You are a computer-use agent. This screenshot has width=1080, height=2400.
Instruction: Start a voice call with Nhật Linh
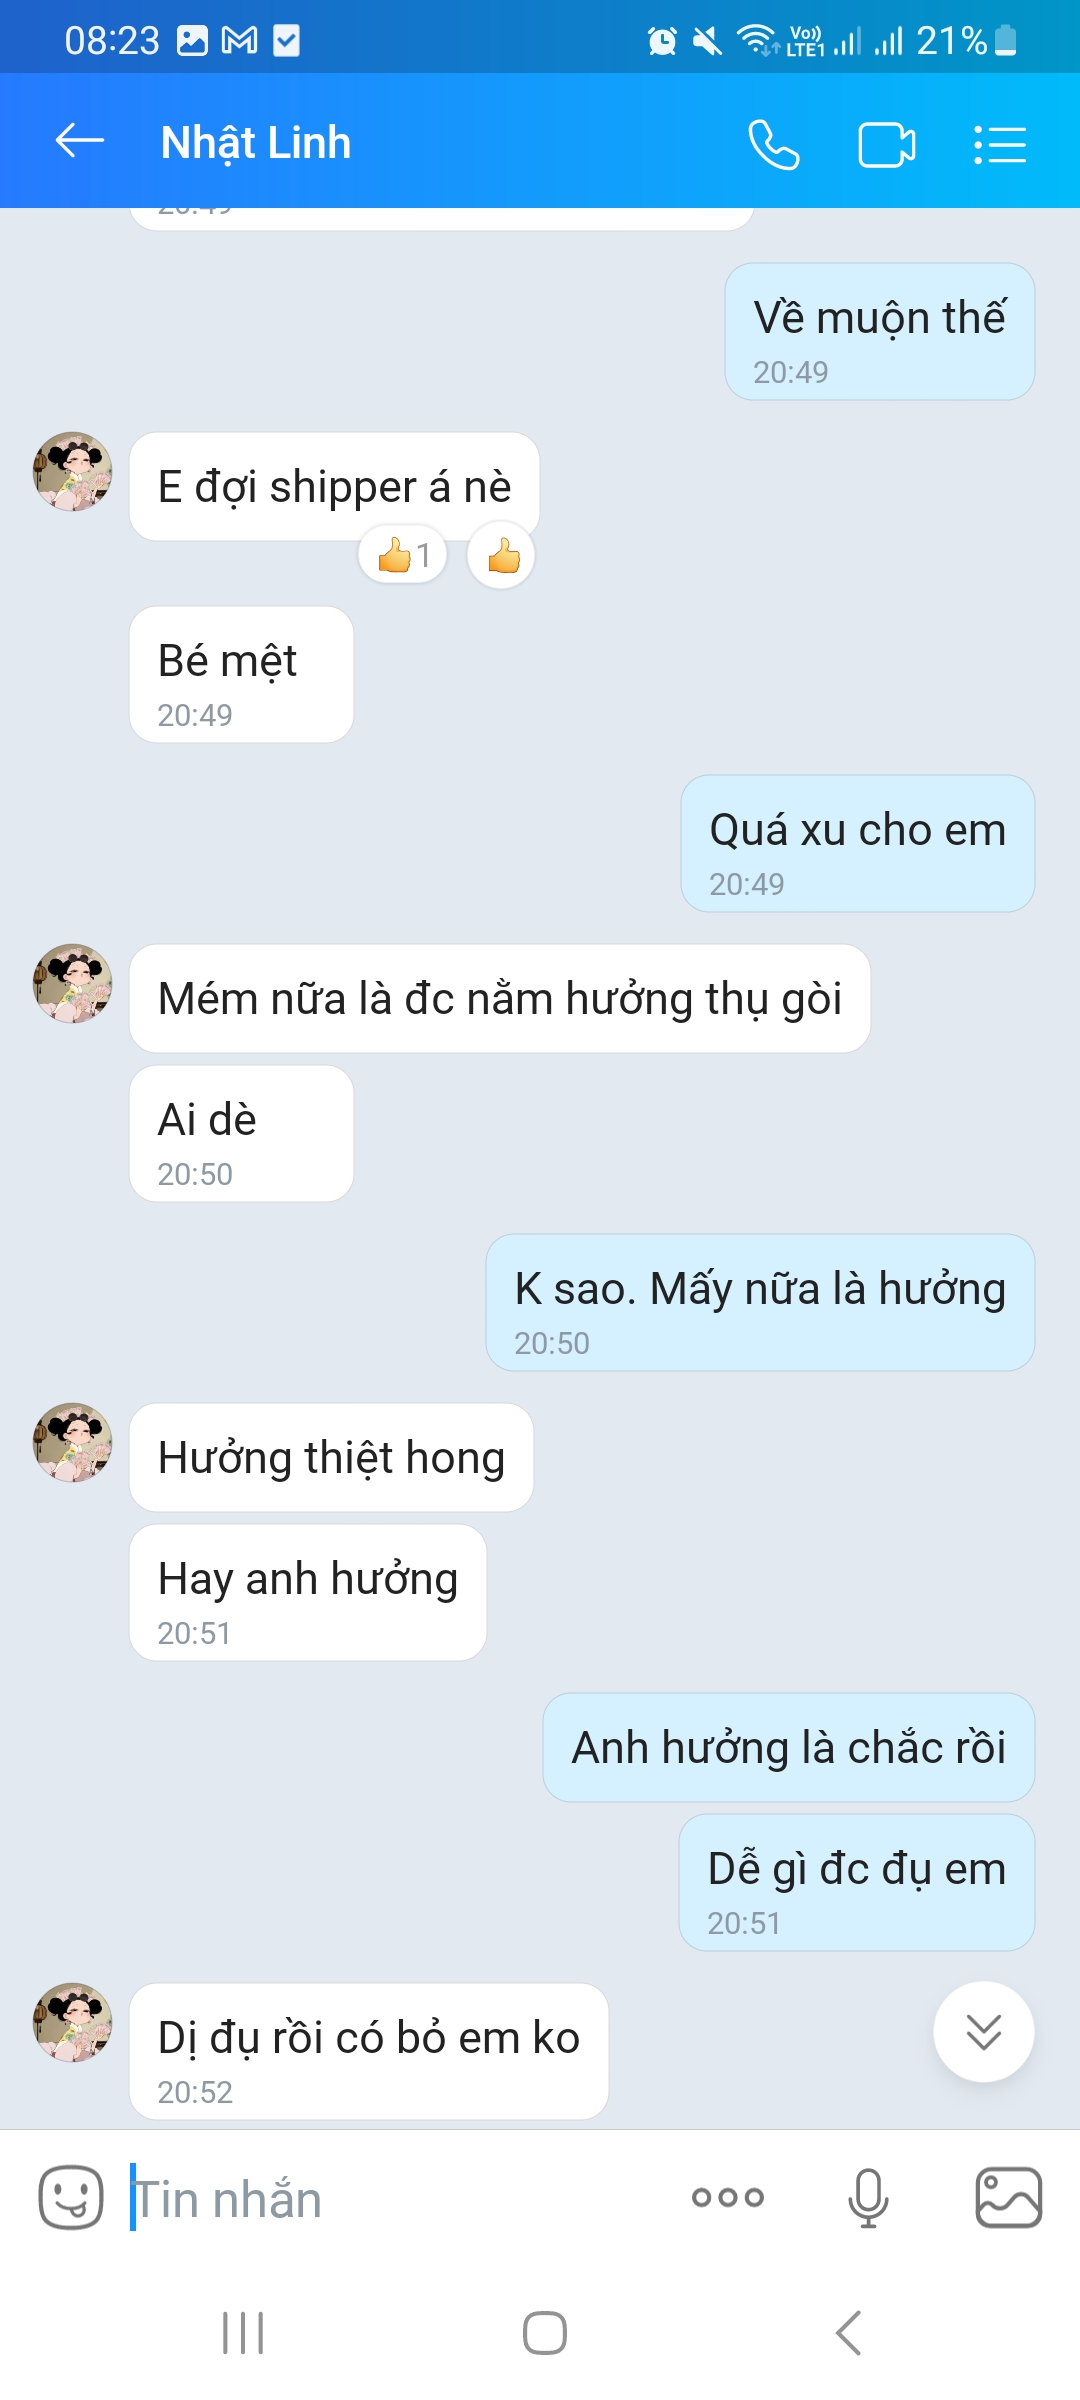(773, 145)
